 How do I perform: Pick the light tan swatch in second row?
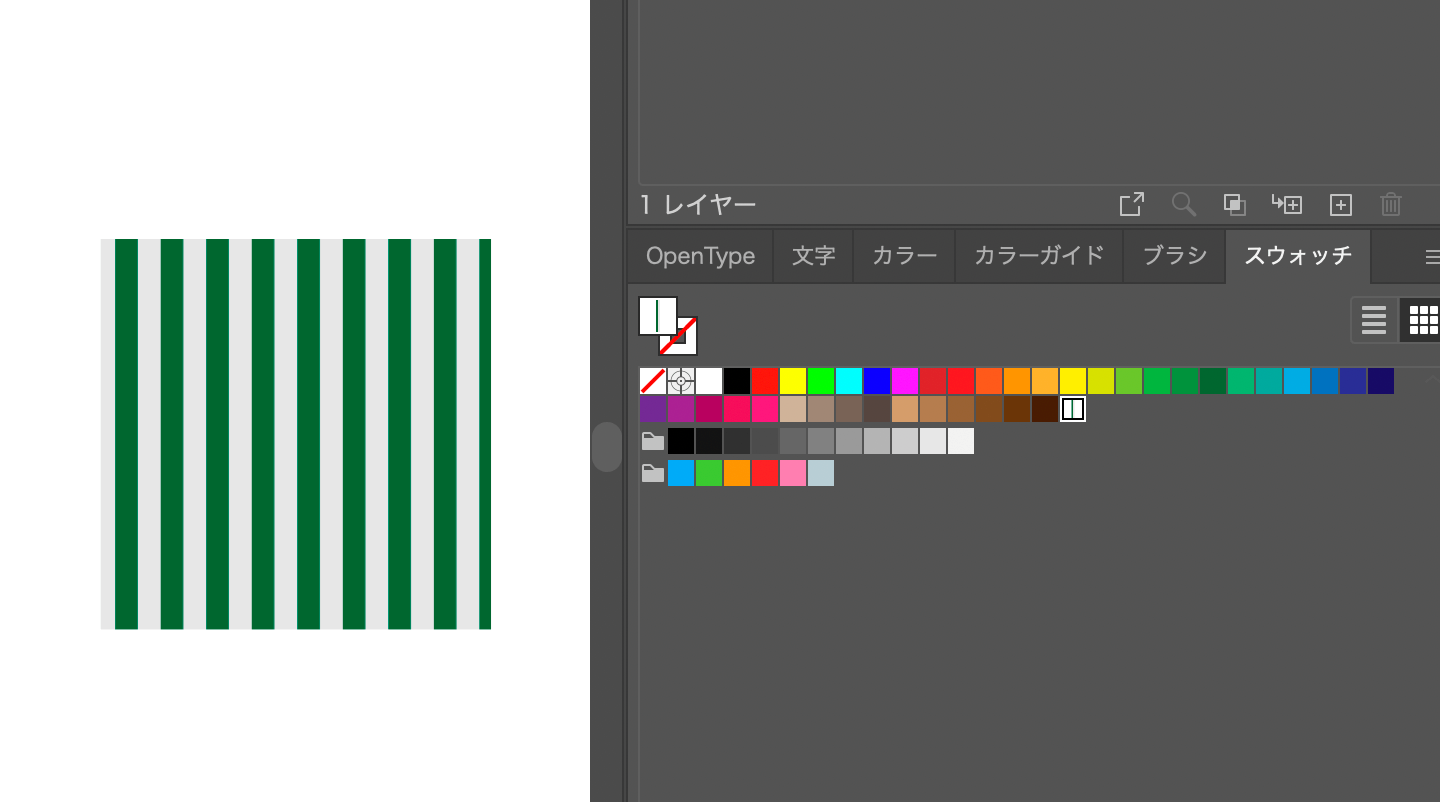[x=792, y=409]
